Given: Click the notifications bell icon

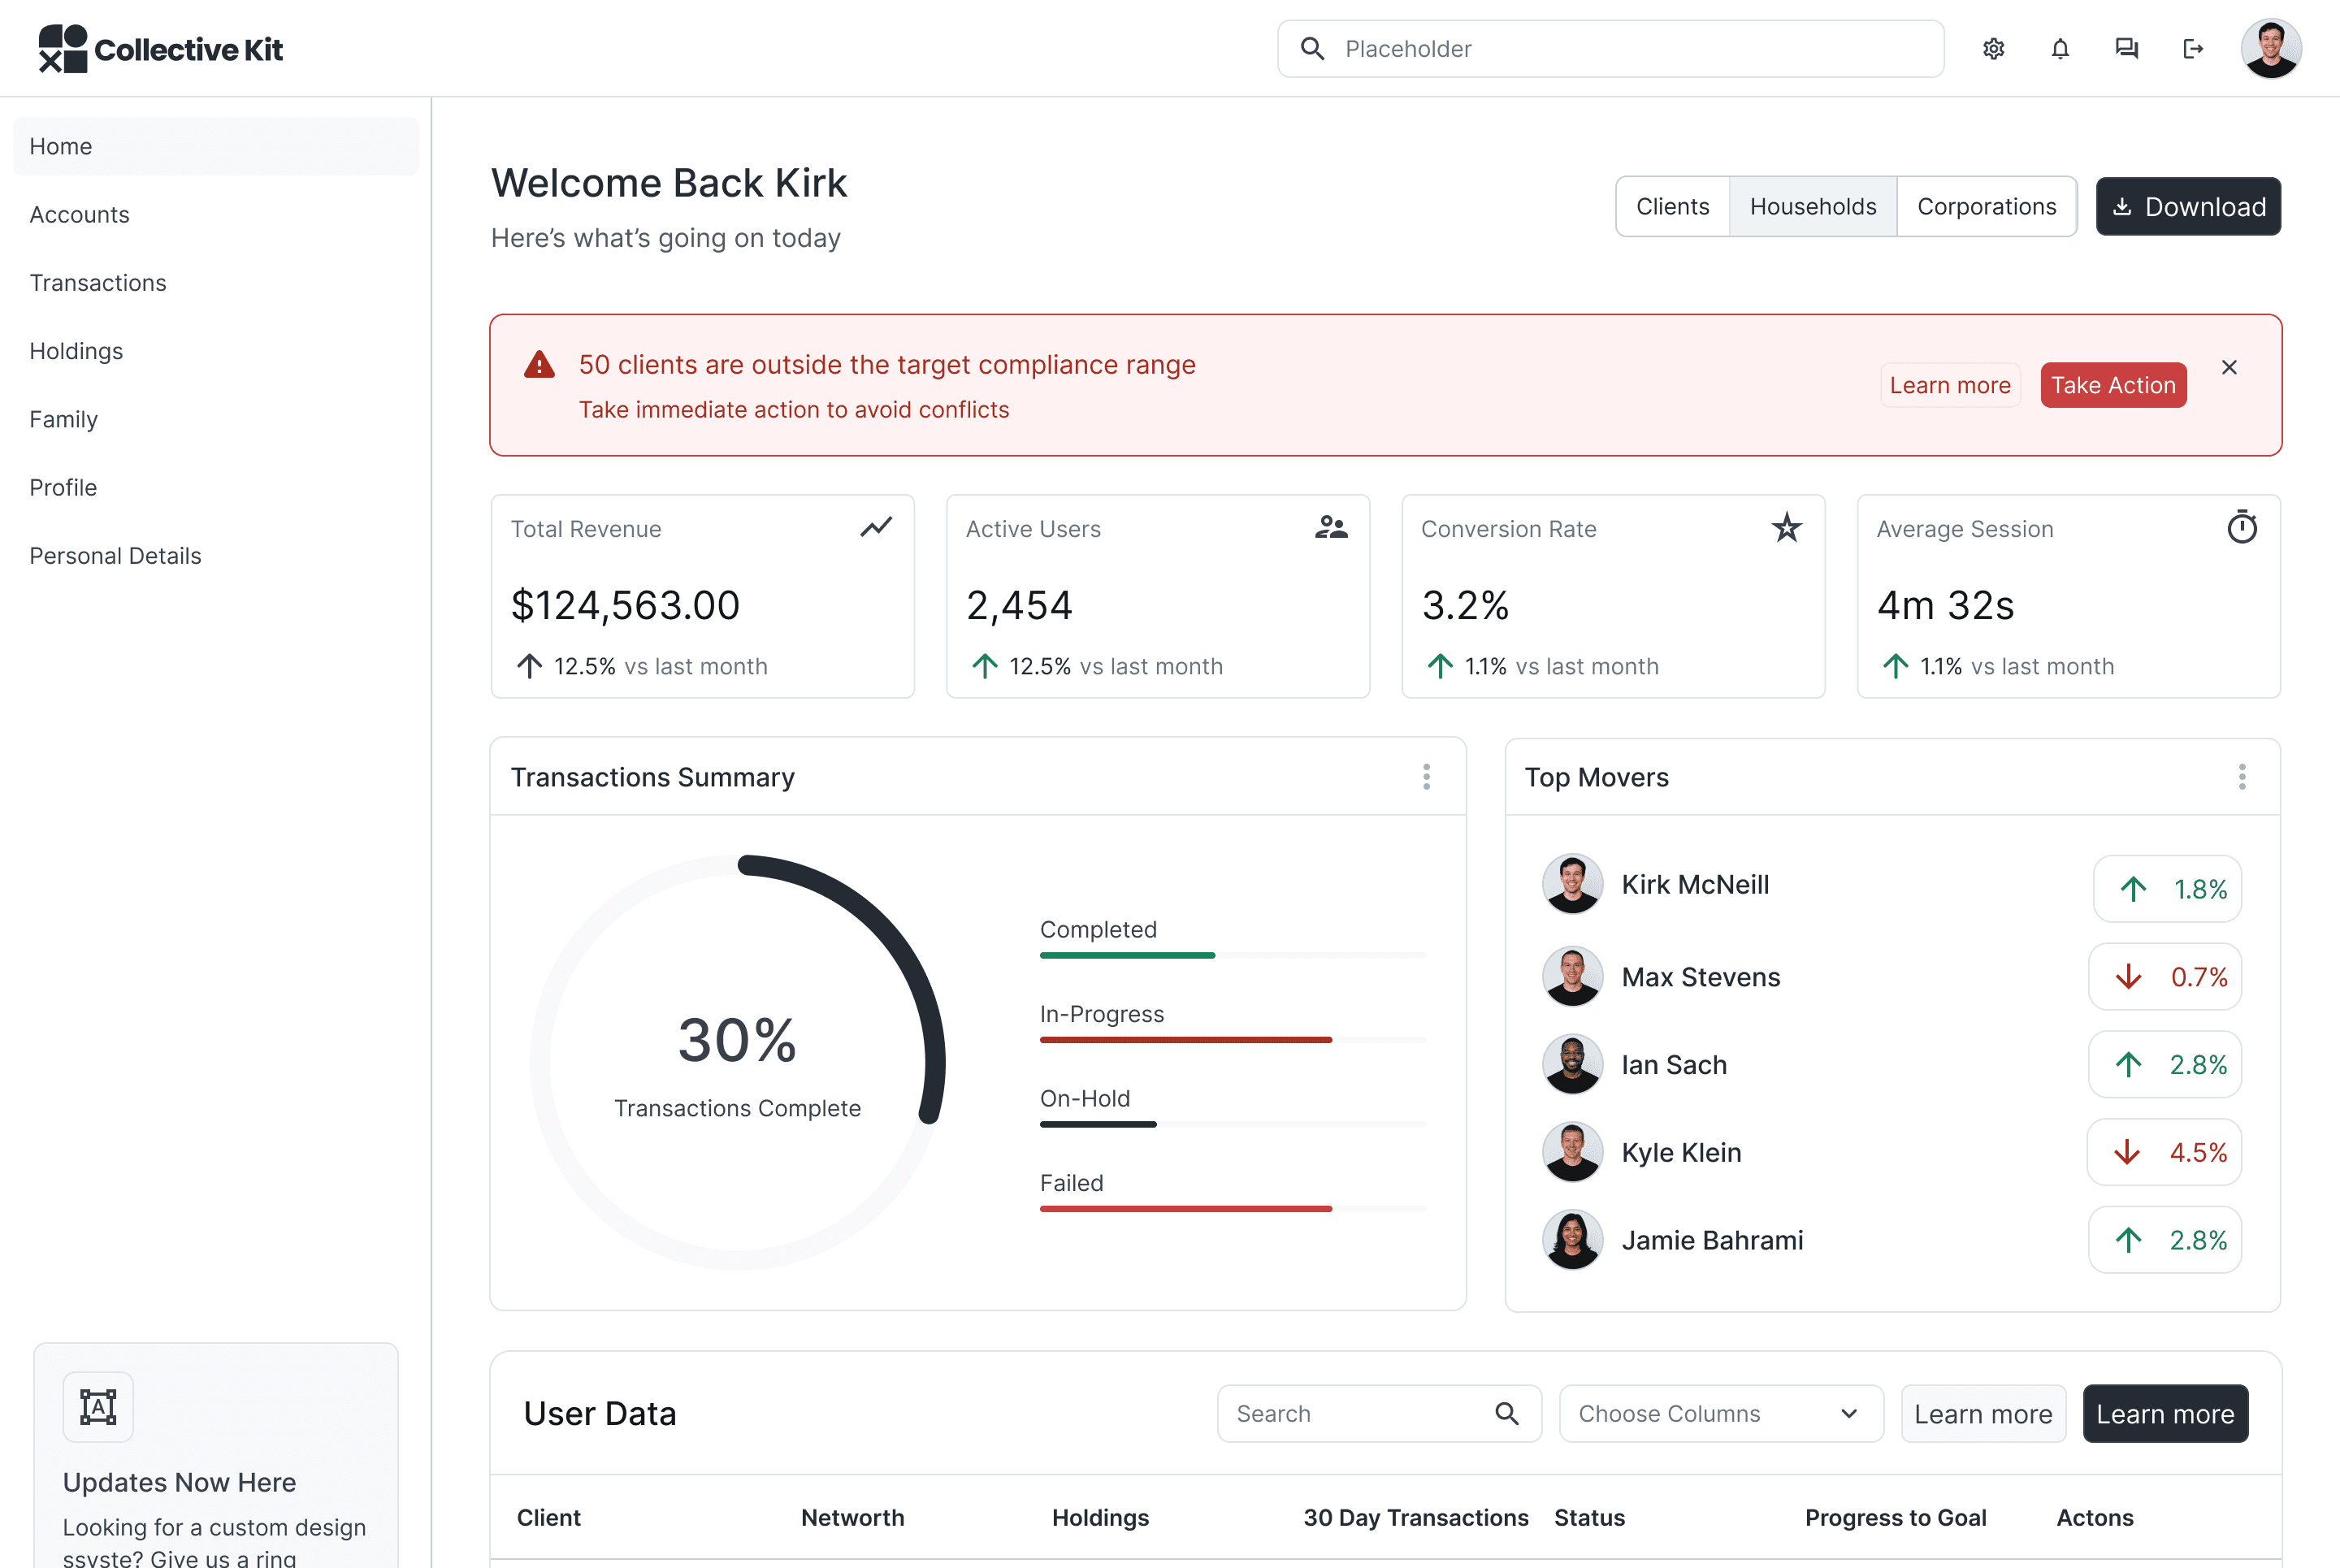Looking at the screenshot, I should (x=2060, y=49).
